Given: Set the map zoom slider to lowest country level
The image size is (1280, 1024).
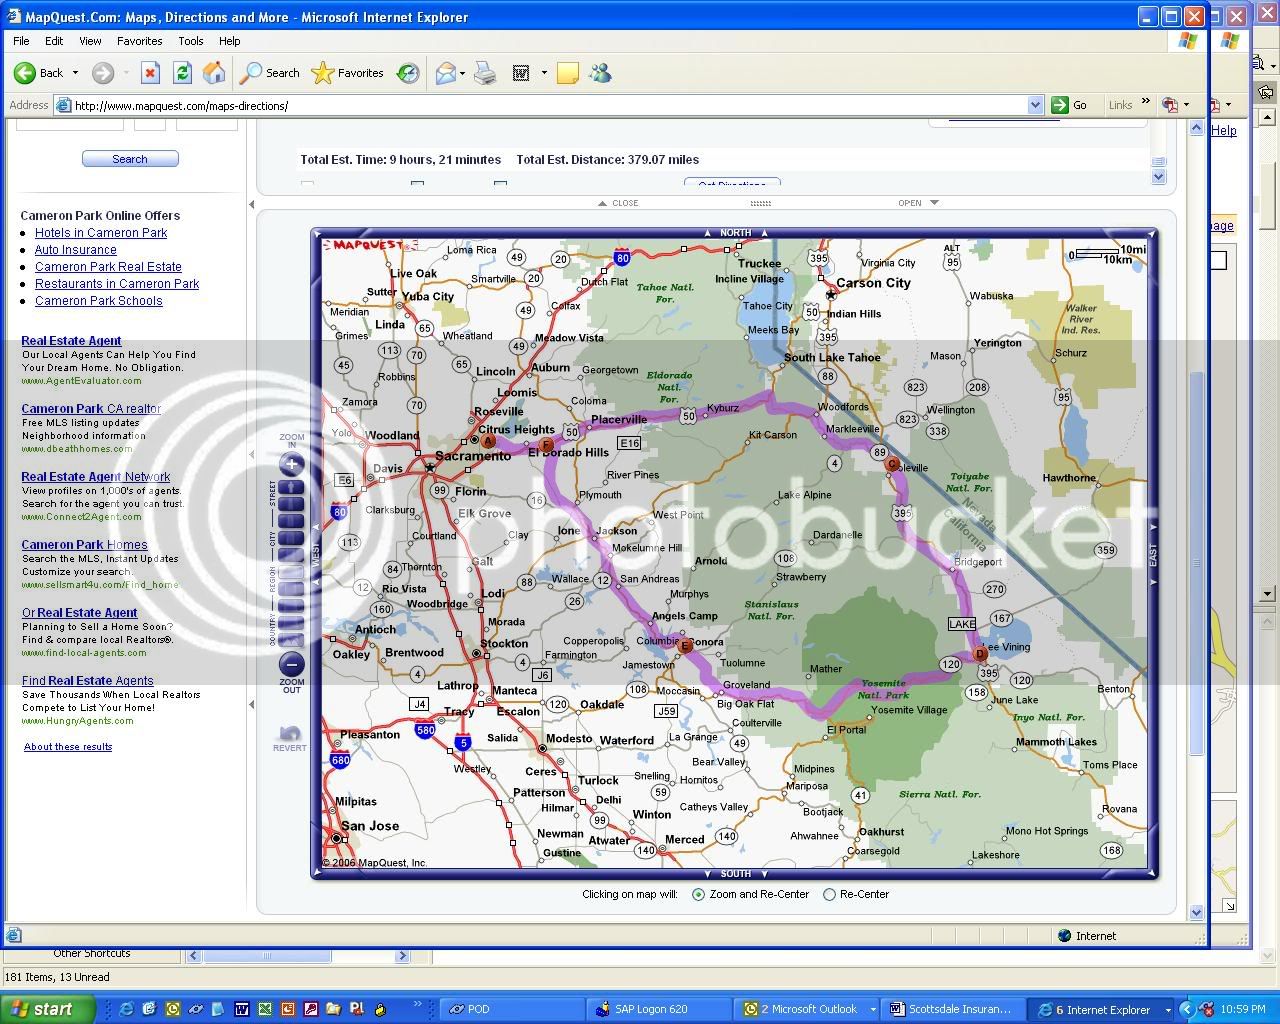Looking at the screenshot, I should (291, 640).
